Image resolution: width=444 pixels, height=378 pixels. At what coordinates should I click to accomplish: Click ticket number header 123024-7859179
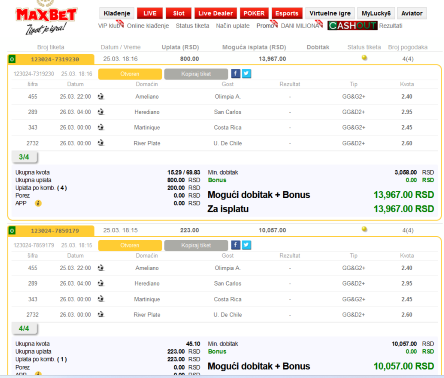[x=55, y=231]
